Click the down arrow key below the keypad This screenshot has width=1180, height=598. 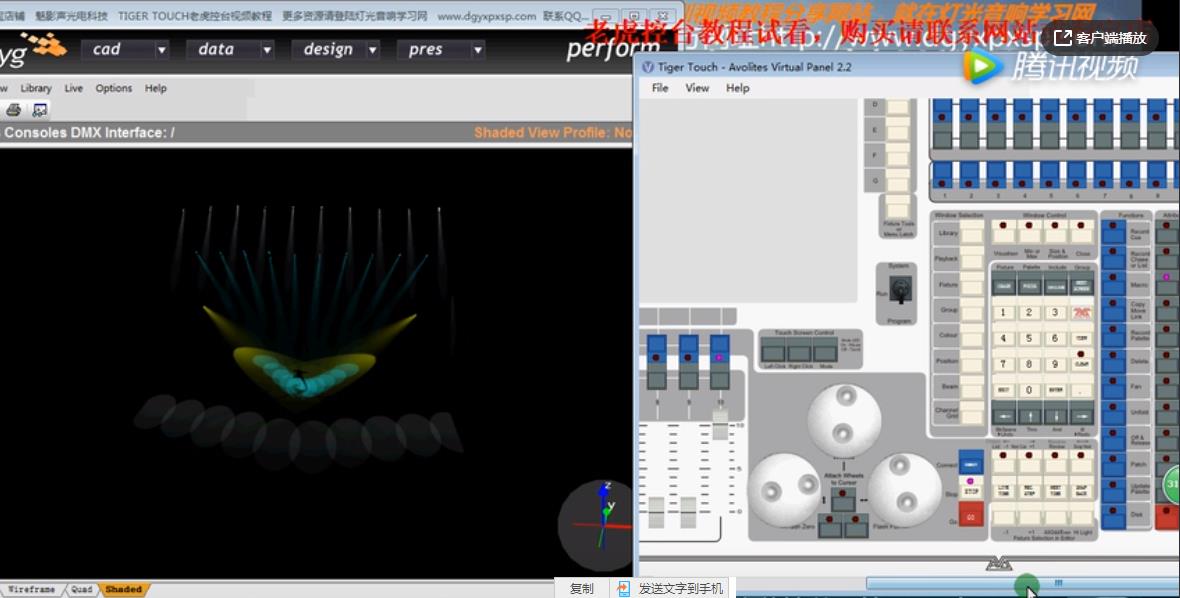1055,415
